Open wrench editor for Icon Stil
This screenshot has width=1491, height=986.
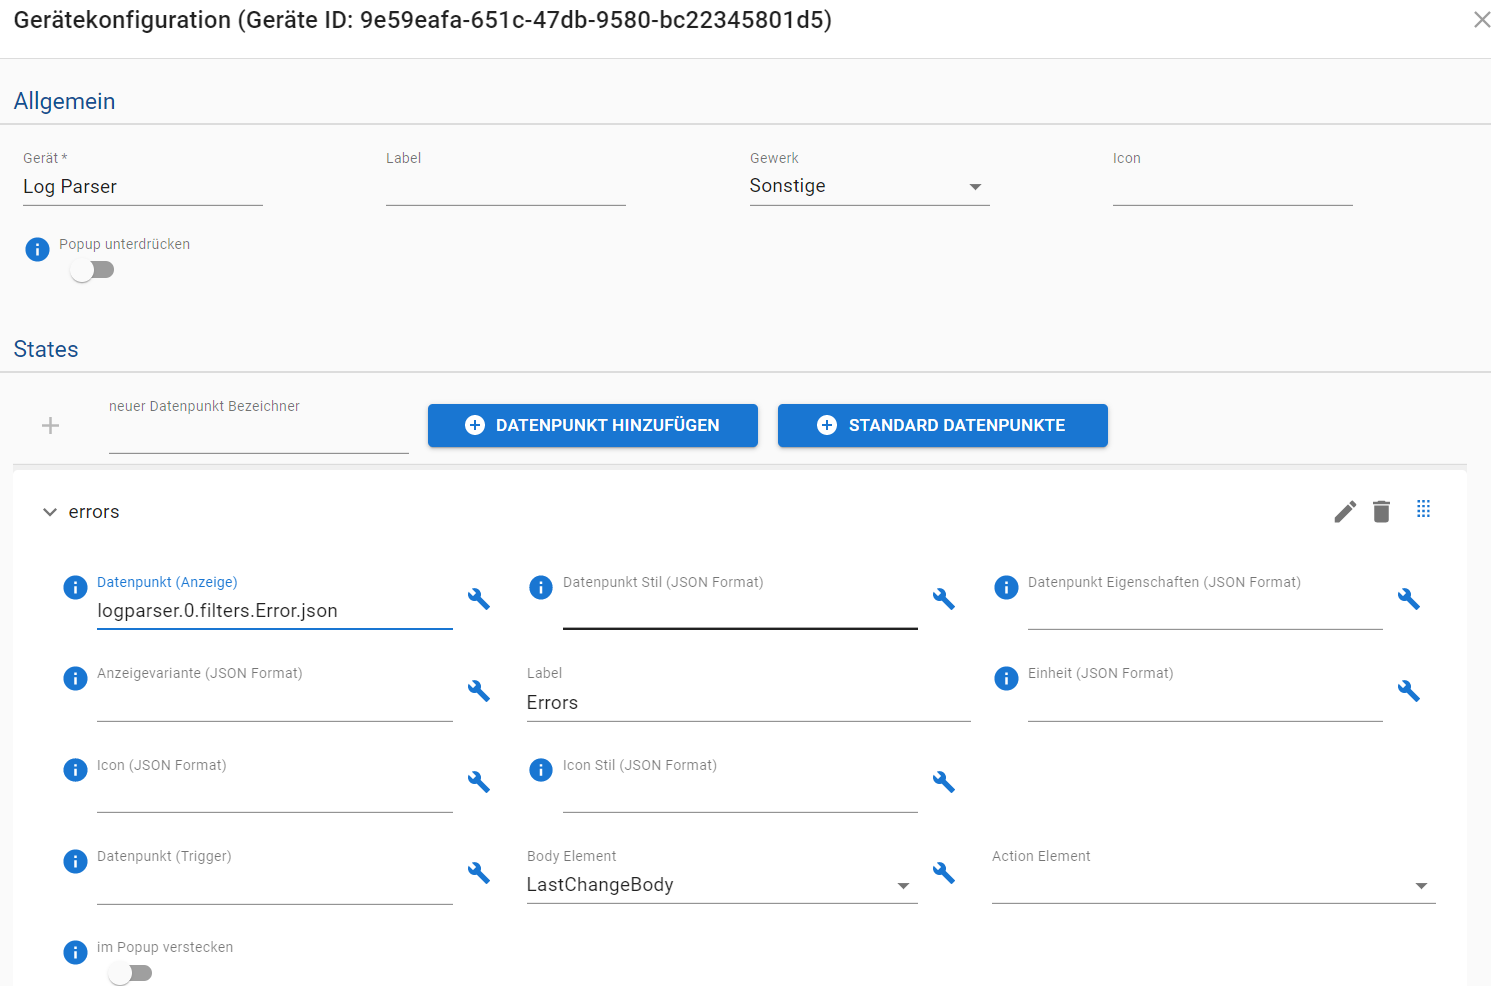pos(944,782)
